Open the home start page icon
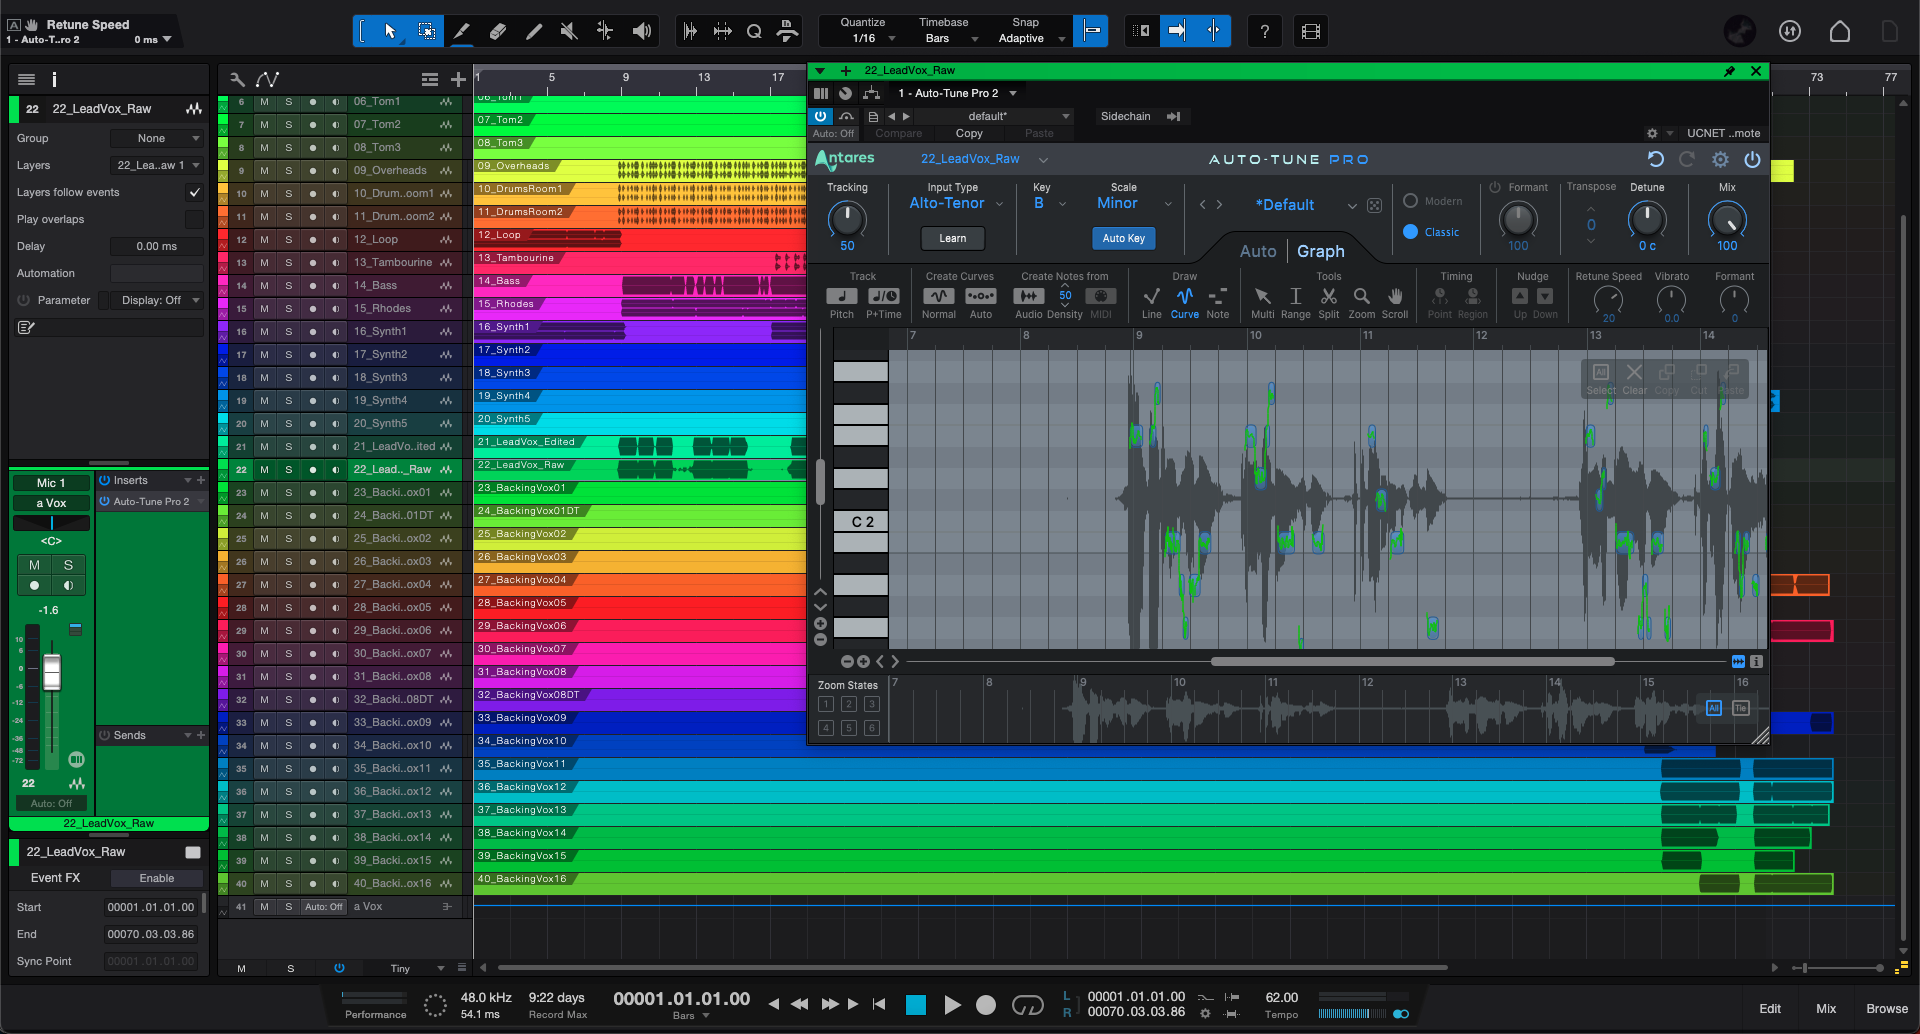The width and height of the screenshot is (1920, 1034). click(1840, 31)
